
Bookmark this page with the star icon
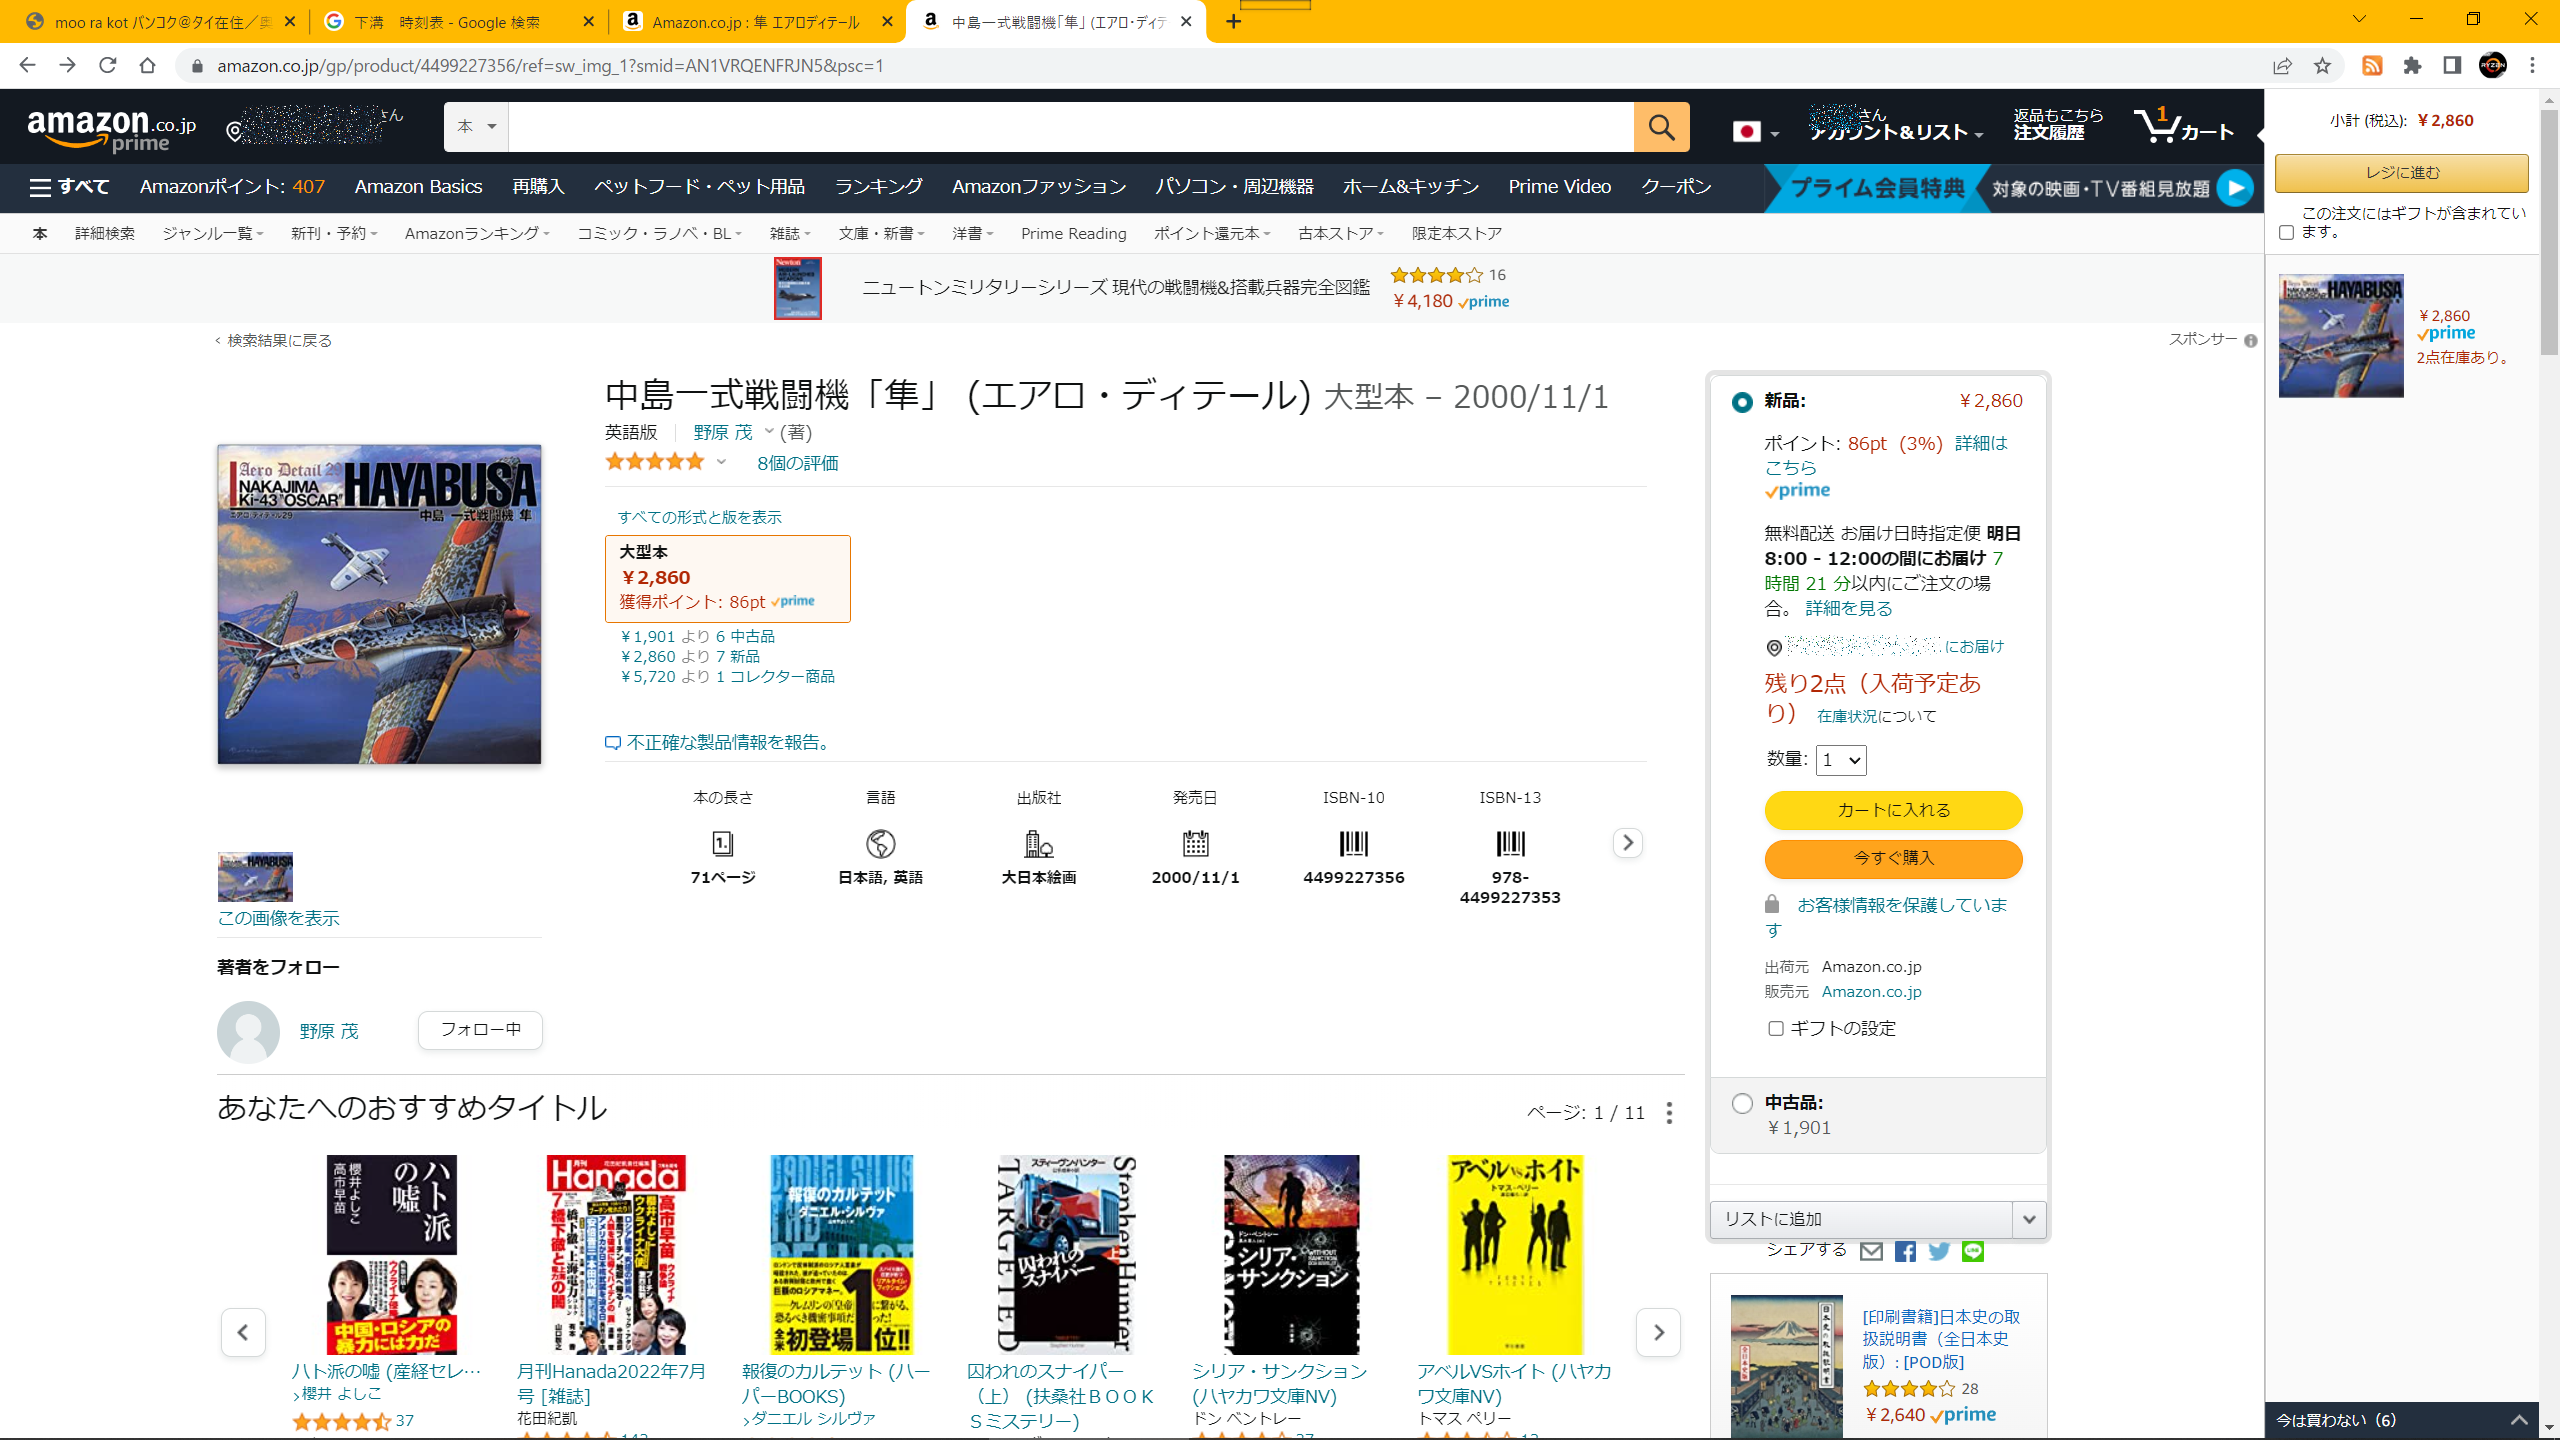(x=2322, y=66)
